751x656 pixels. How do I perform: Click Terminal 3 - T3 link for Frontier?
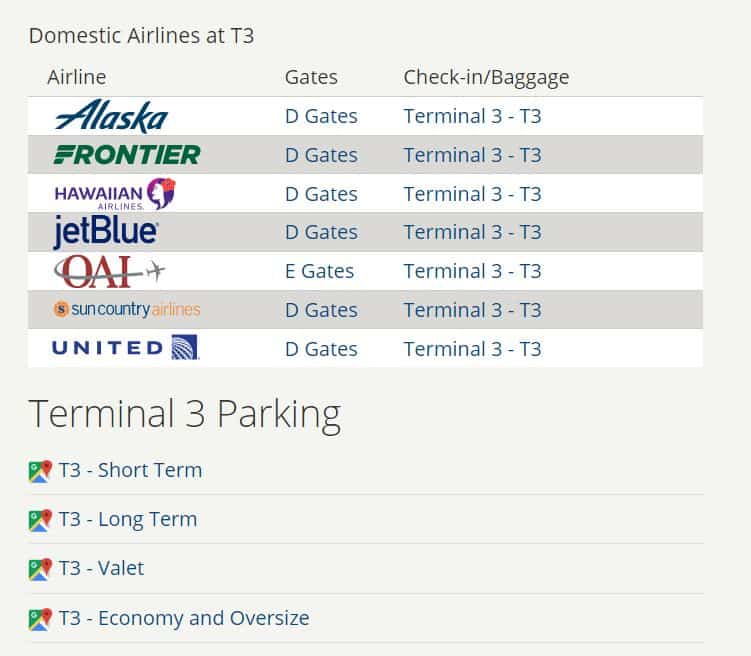point(473,155)
